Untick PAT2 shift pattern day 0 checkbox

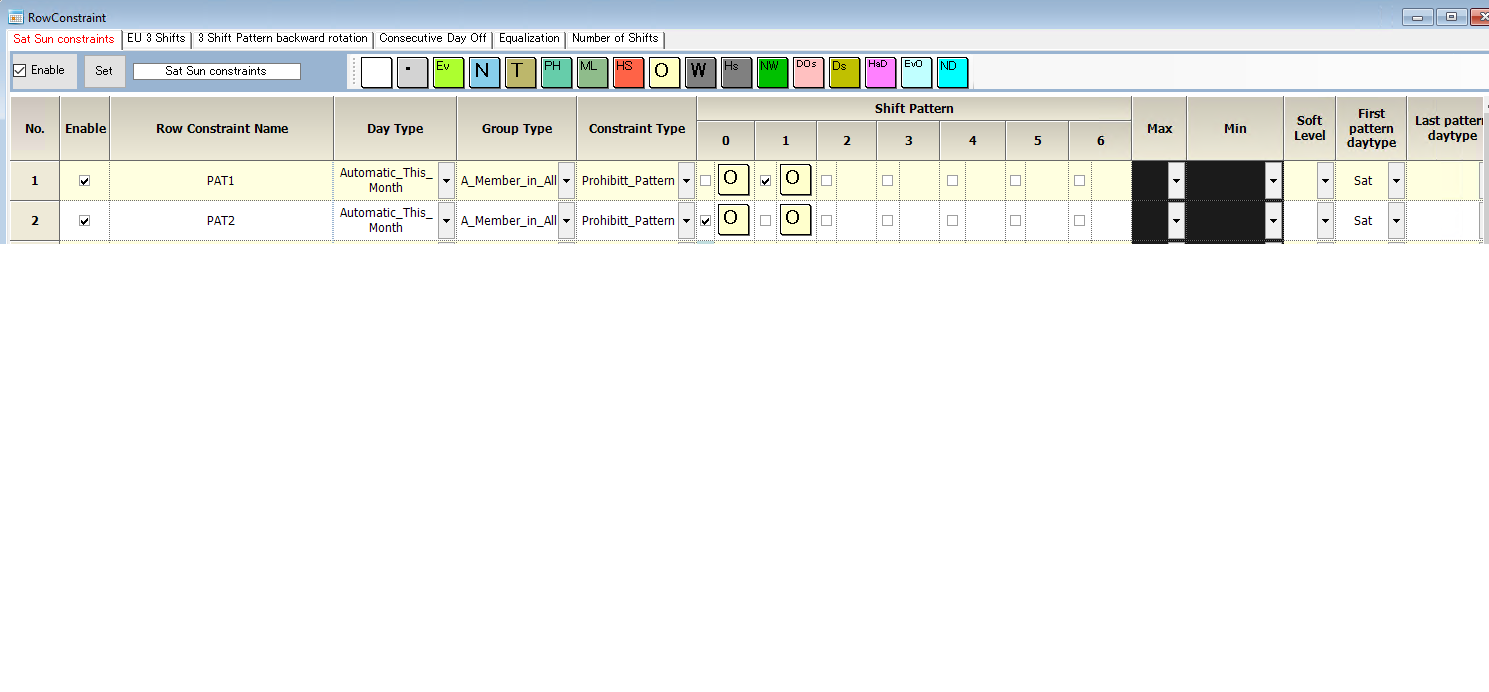[706, 221]
